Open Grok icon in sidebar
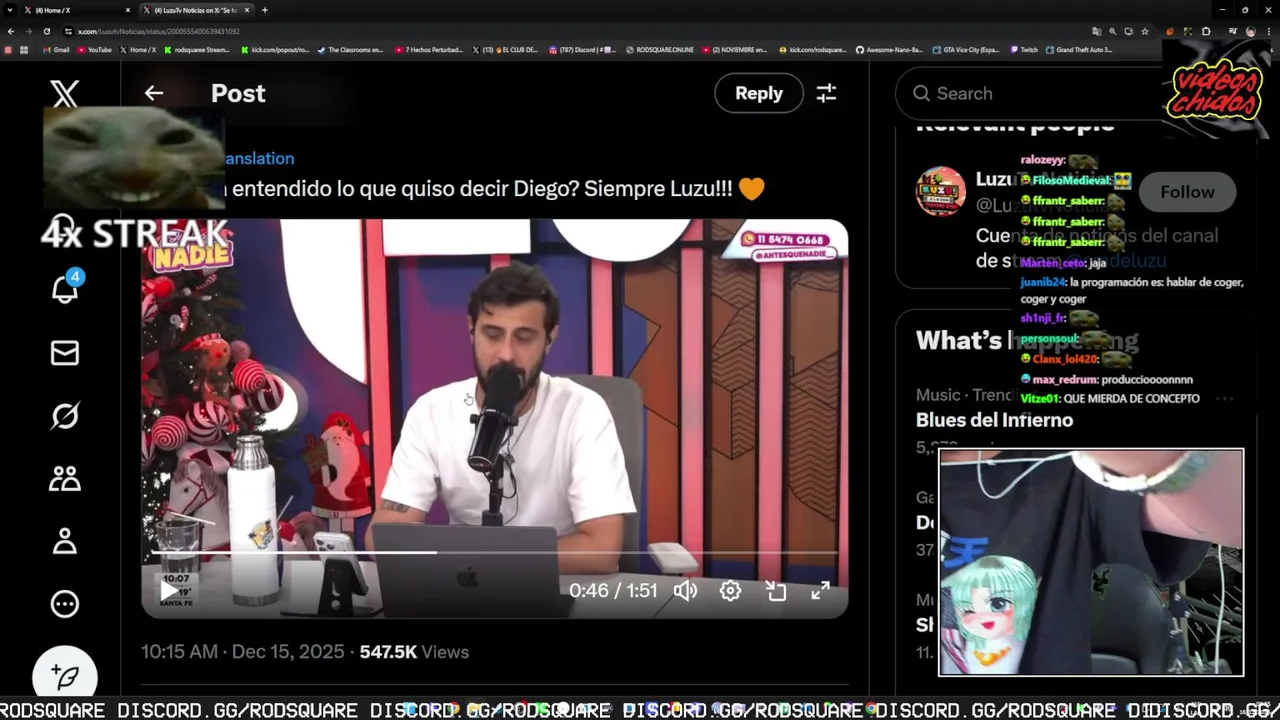 (x=65, y=416)
